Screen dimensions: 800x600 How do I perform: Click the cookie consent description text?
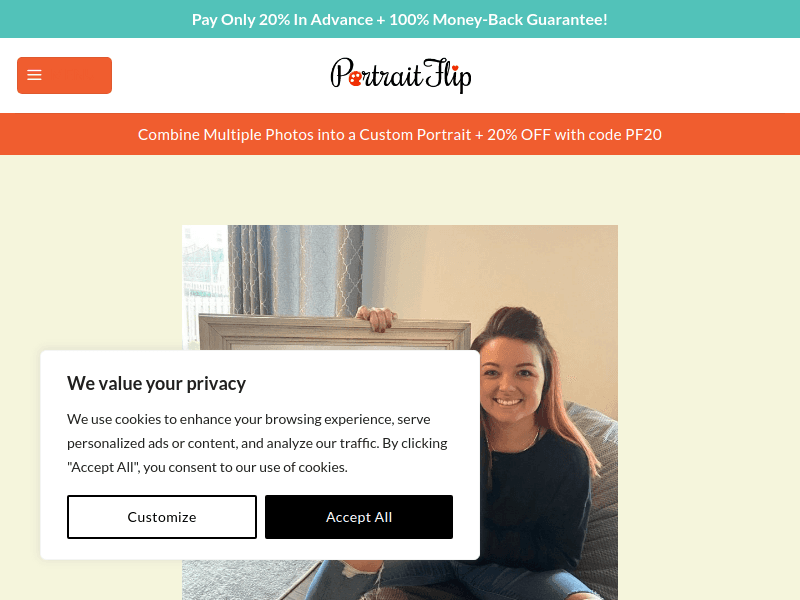[257, 443]
